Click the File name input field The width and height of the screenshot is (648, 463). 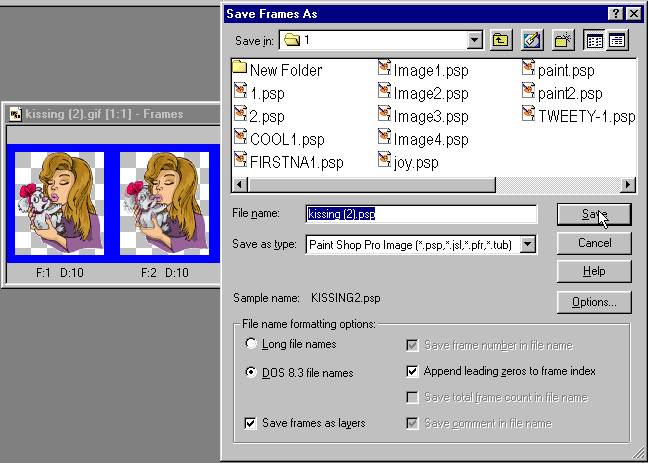pyautogui.click(x=421, y=214)
